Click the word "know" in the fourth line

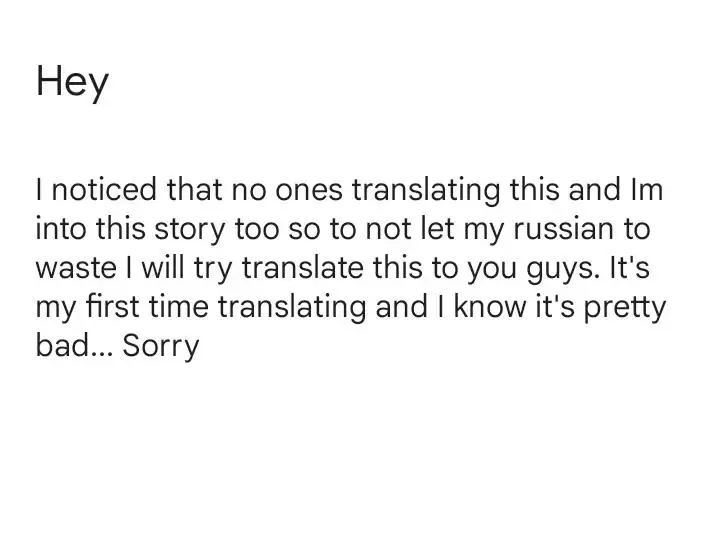497,310
